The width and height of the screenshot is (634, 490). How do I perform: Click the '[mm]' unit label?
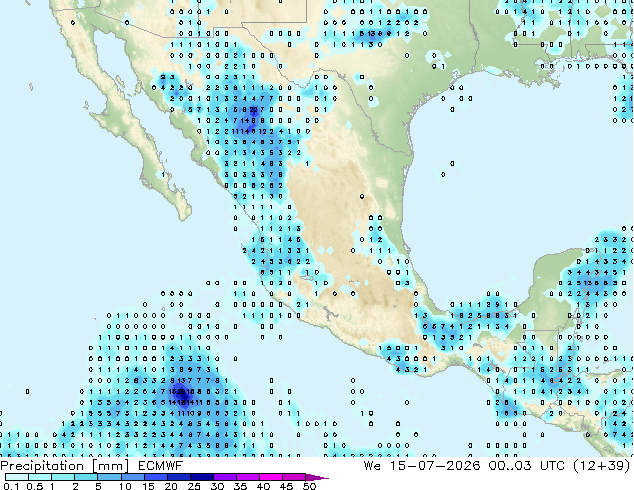[x=111, y=466]
